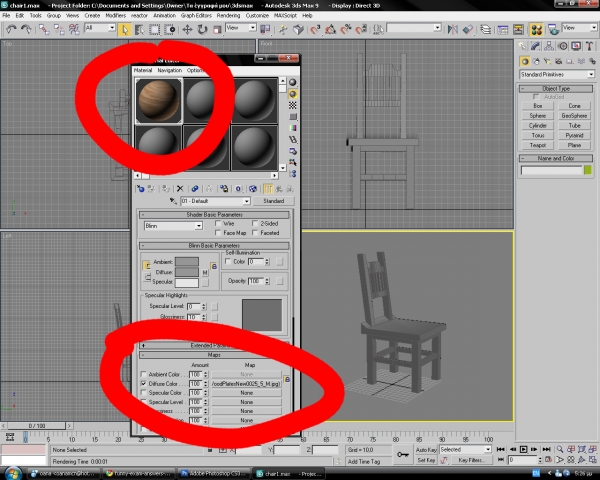
Task: Click the Redo arrow in main toolbar
Action: [x=26, y=29]
